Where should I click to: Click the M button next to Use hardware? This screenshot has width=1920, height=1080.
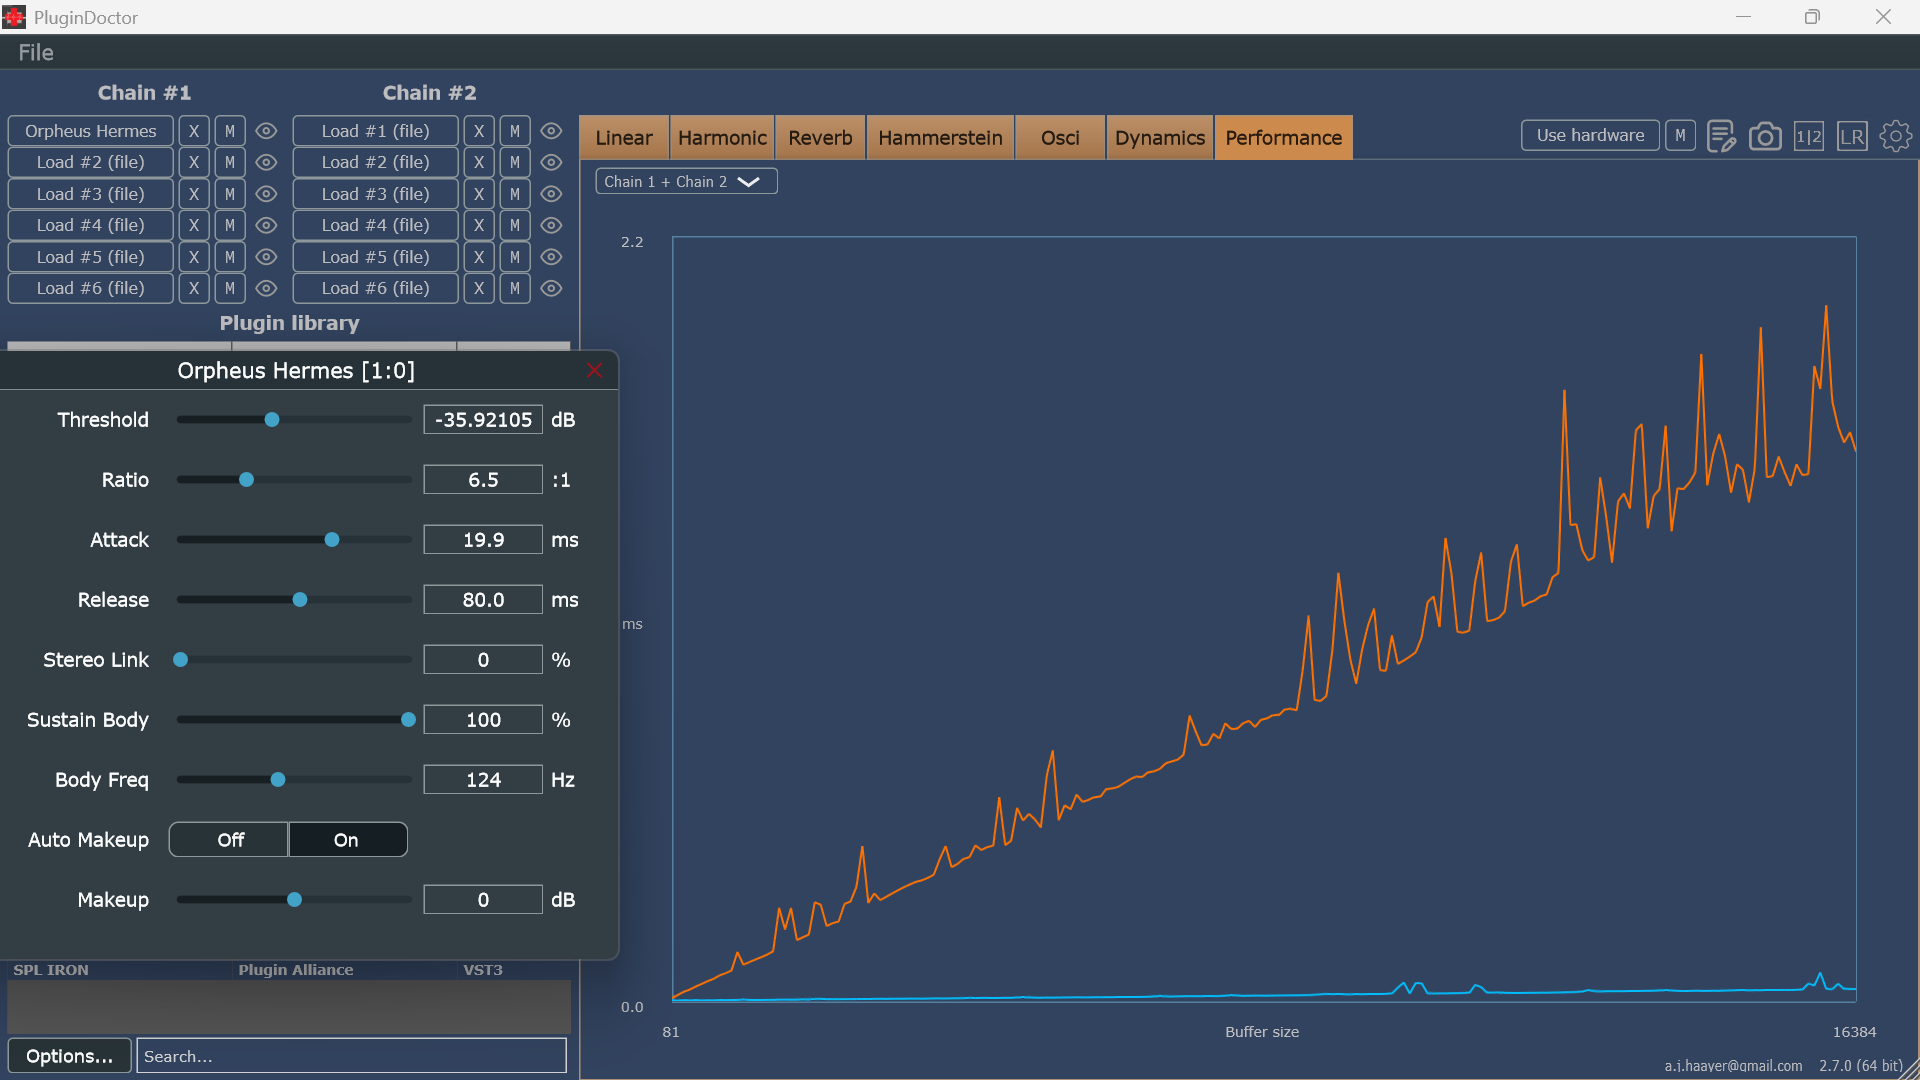tap(1680, 135)
